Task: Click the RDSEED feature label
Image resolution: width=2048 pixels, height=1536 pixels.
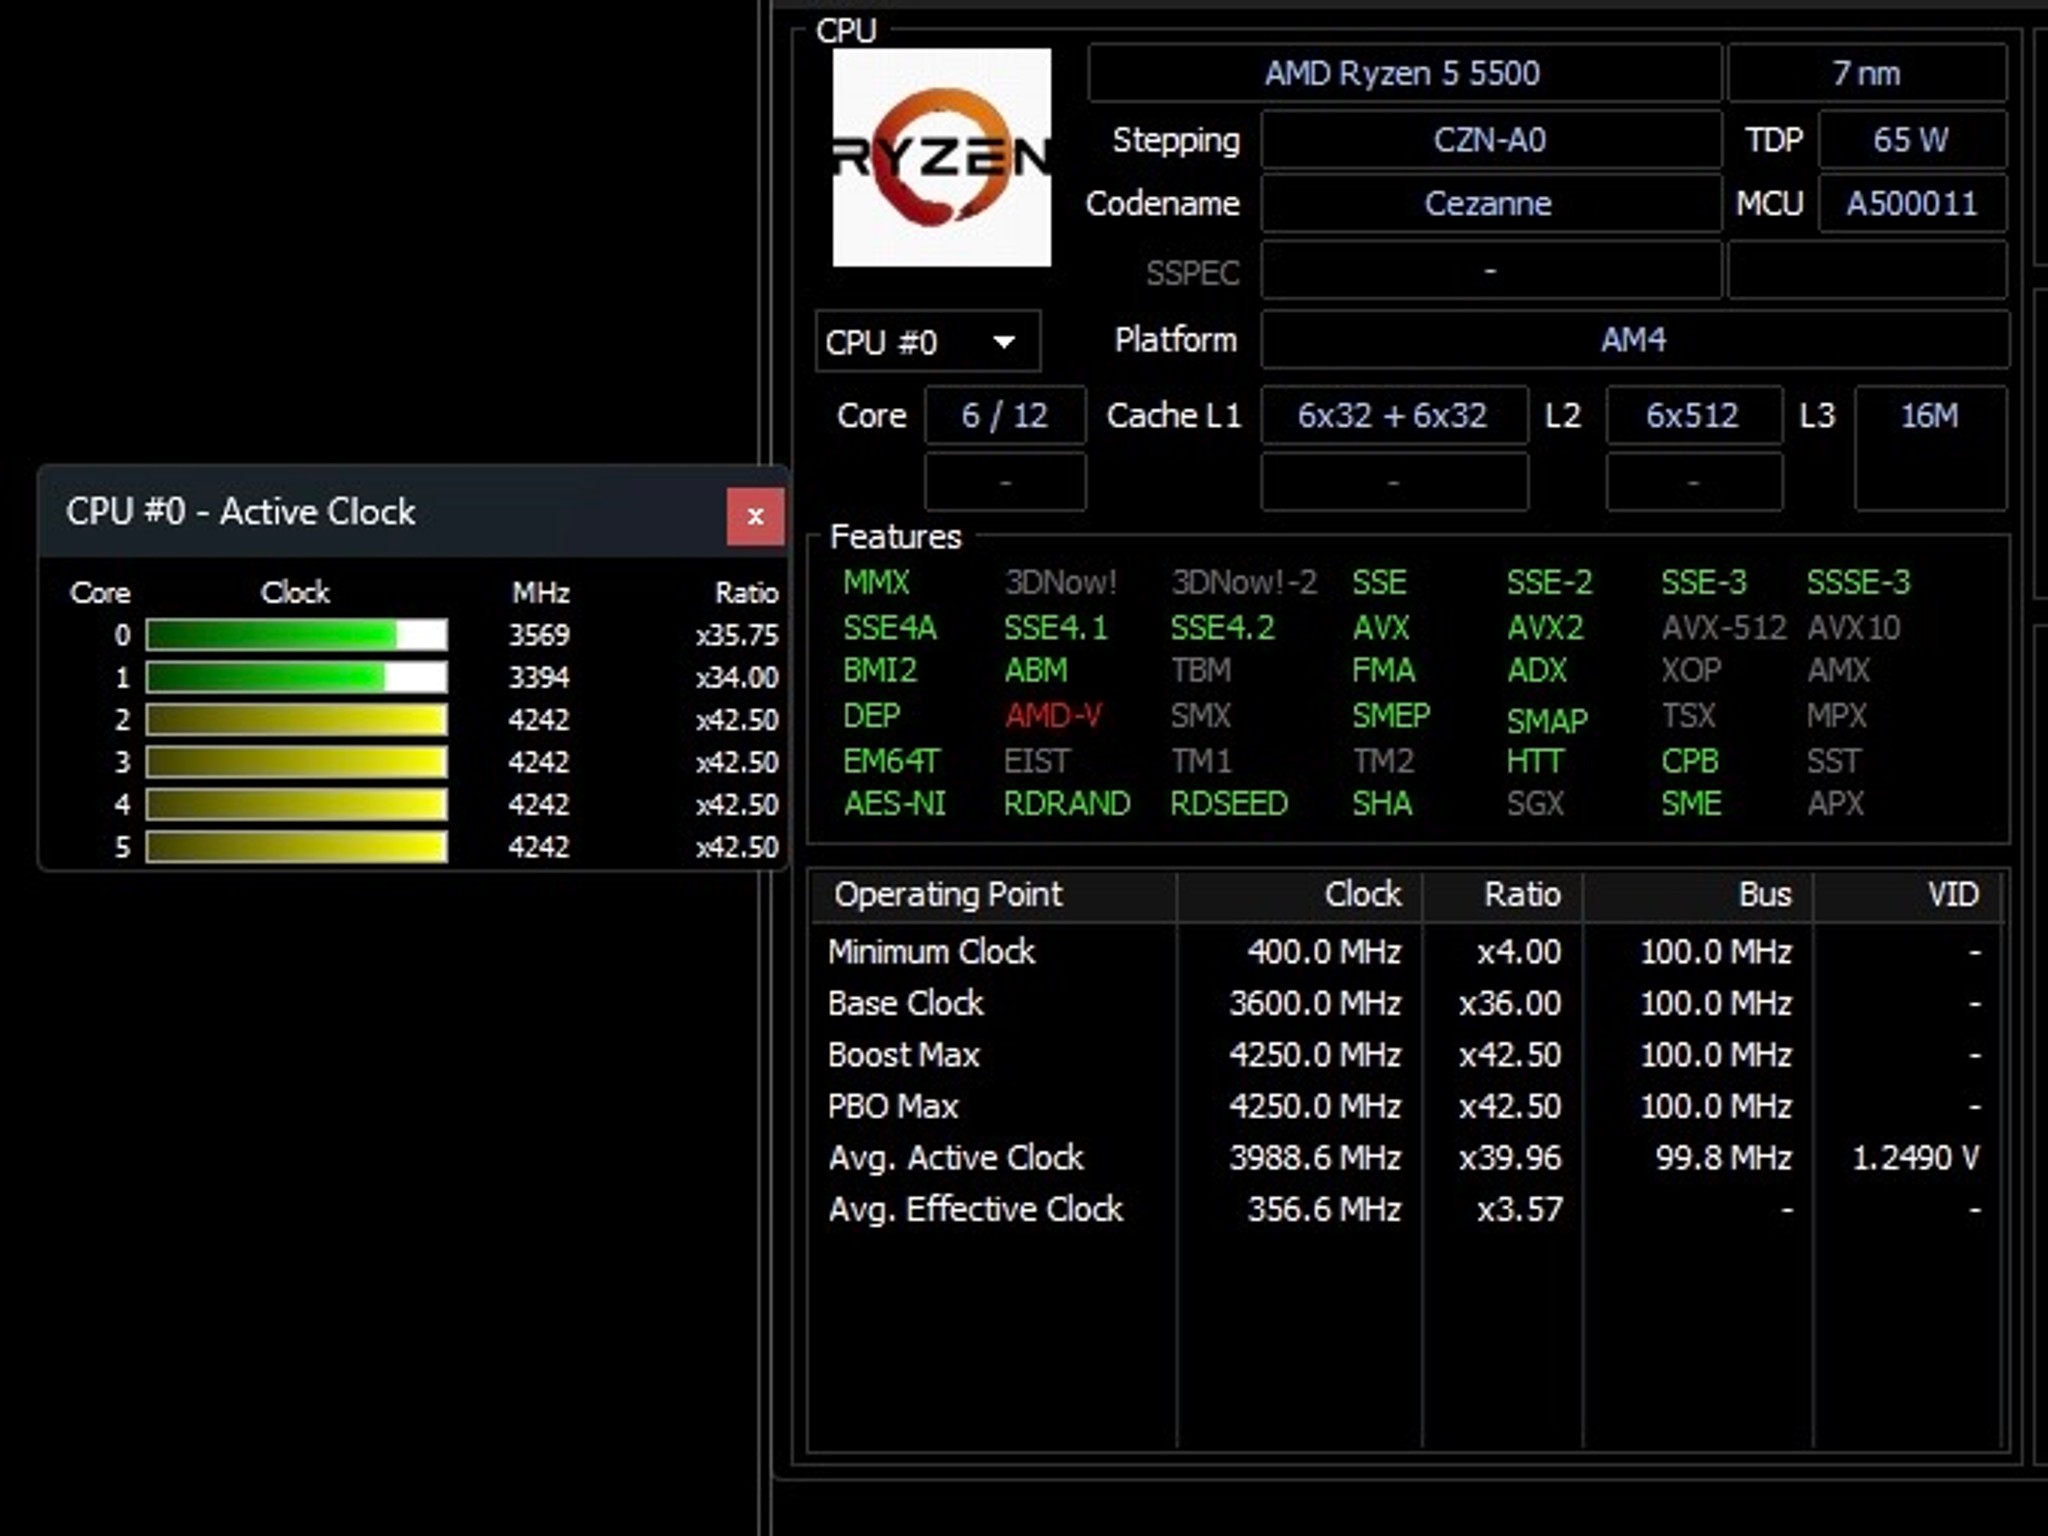Action: click(x=1229, y=804)
